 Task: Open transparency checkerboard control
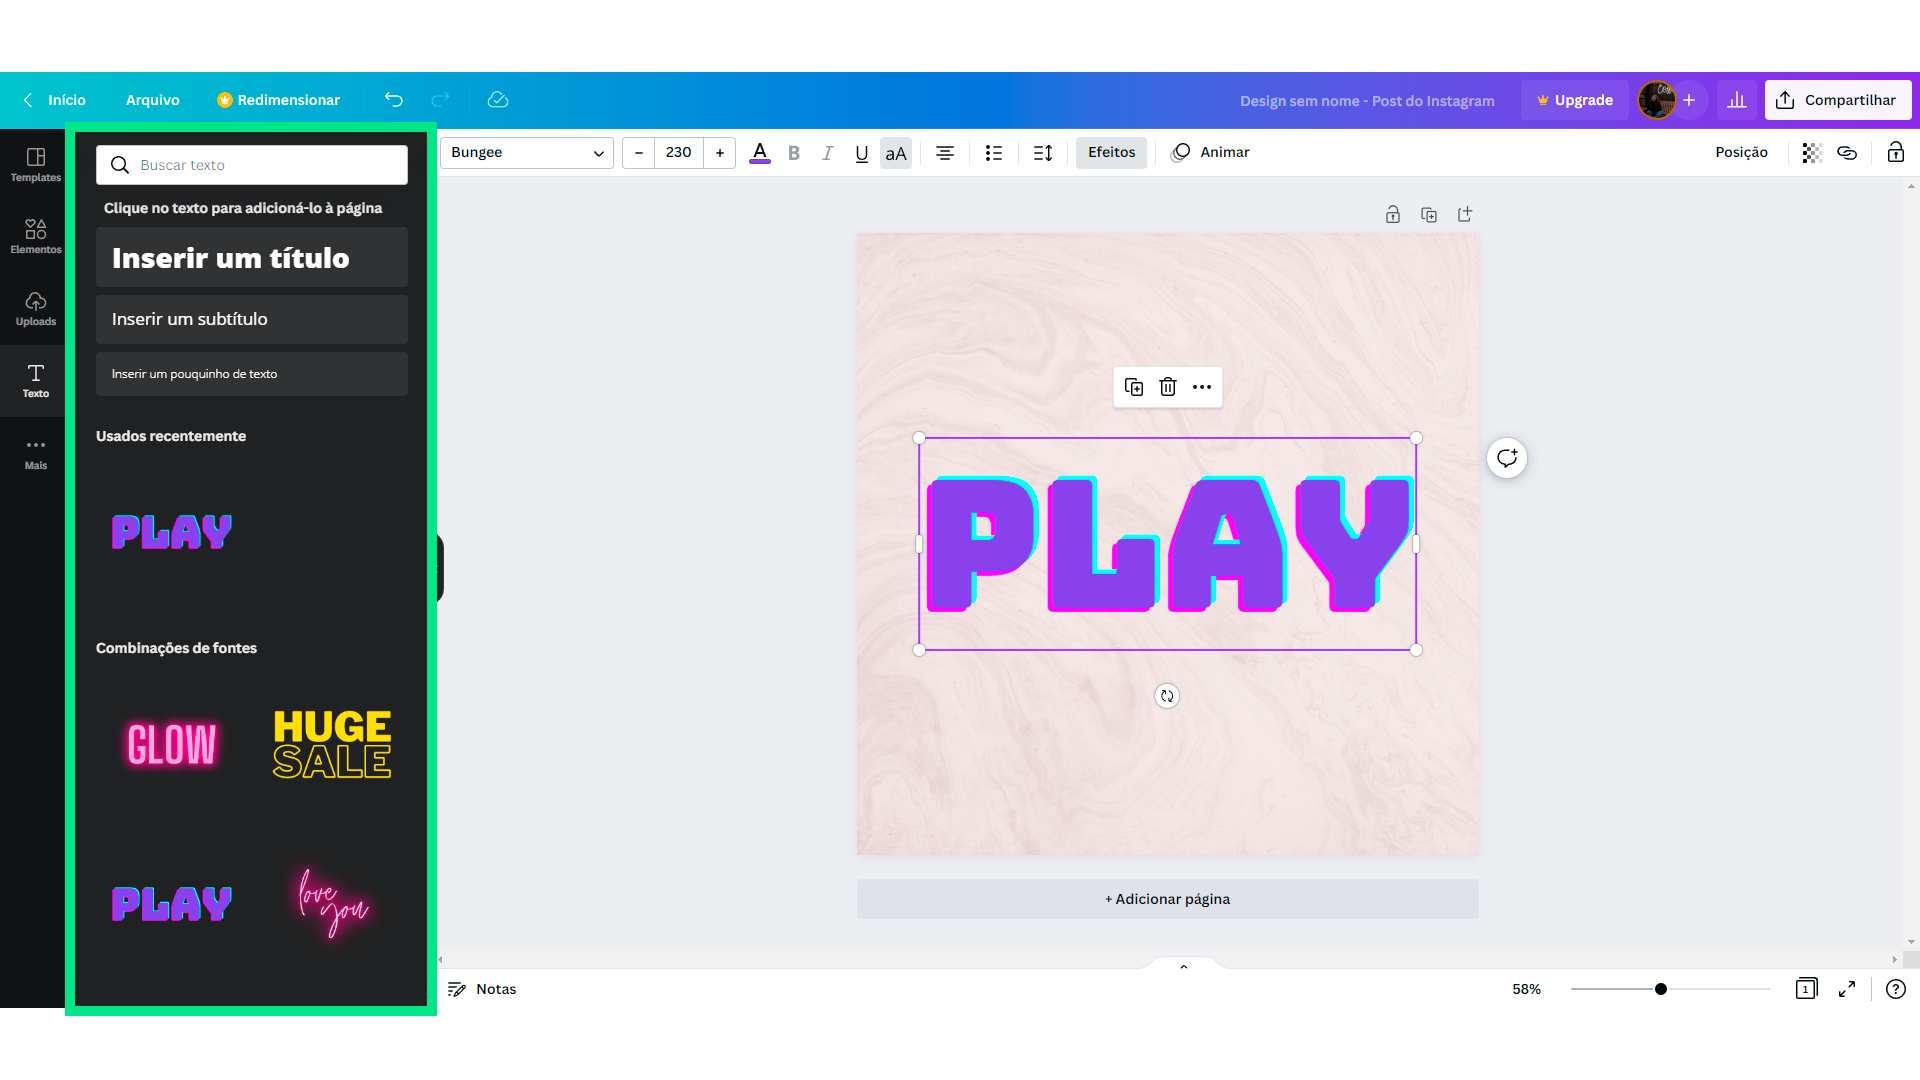point(1812,153)
